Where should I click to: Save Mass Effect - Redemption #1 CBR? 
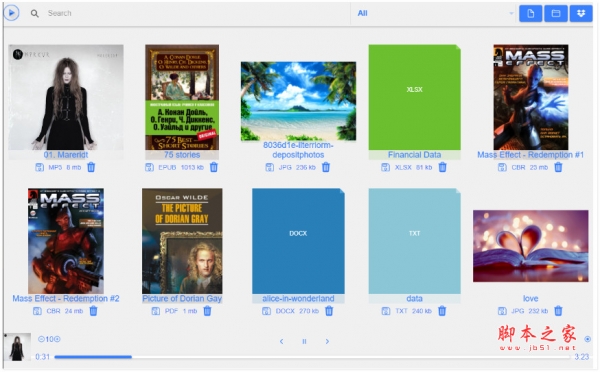coord(502,167)
